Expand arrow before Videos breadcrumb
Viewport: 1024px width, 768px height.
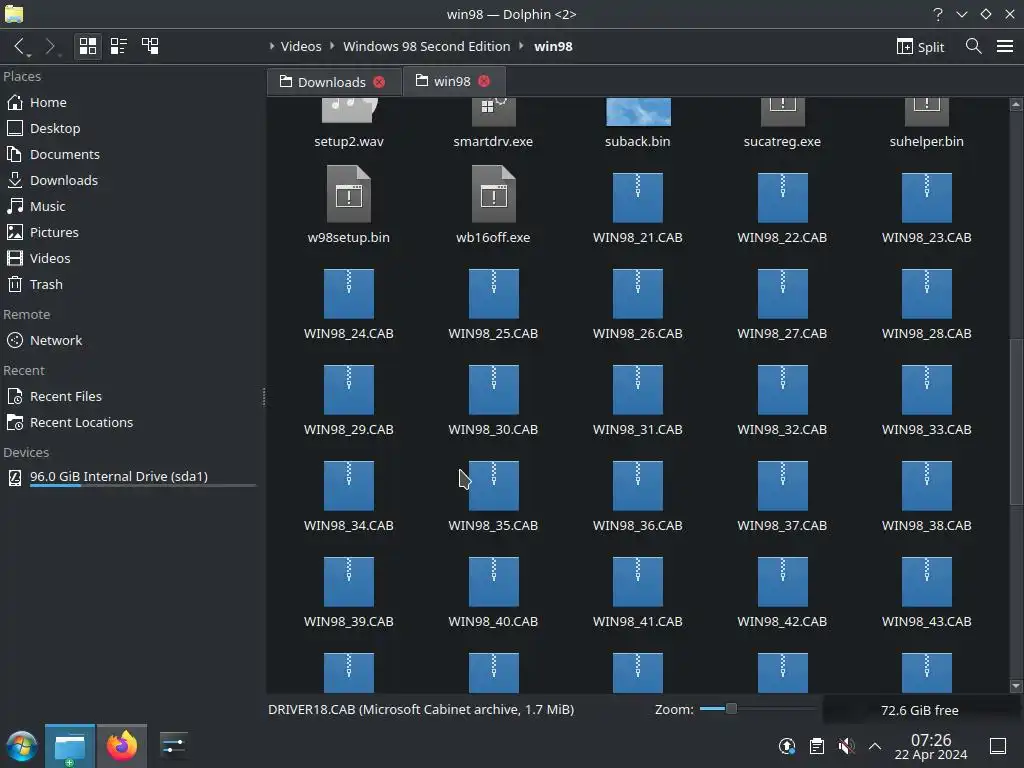click(x=272, y=46)
